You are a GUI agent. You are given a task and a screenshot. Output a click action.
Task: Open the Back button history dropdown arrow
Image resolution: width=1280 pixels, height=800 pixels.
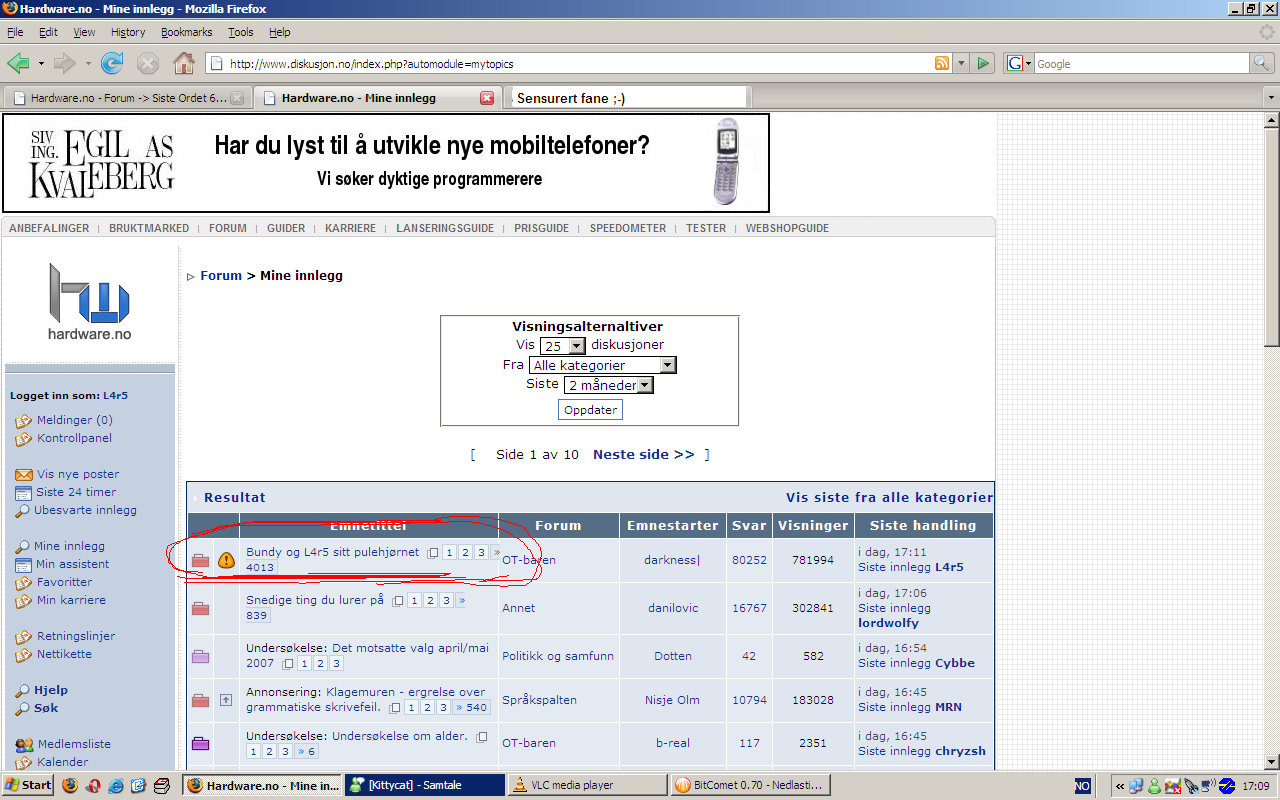coord(41,63)
